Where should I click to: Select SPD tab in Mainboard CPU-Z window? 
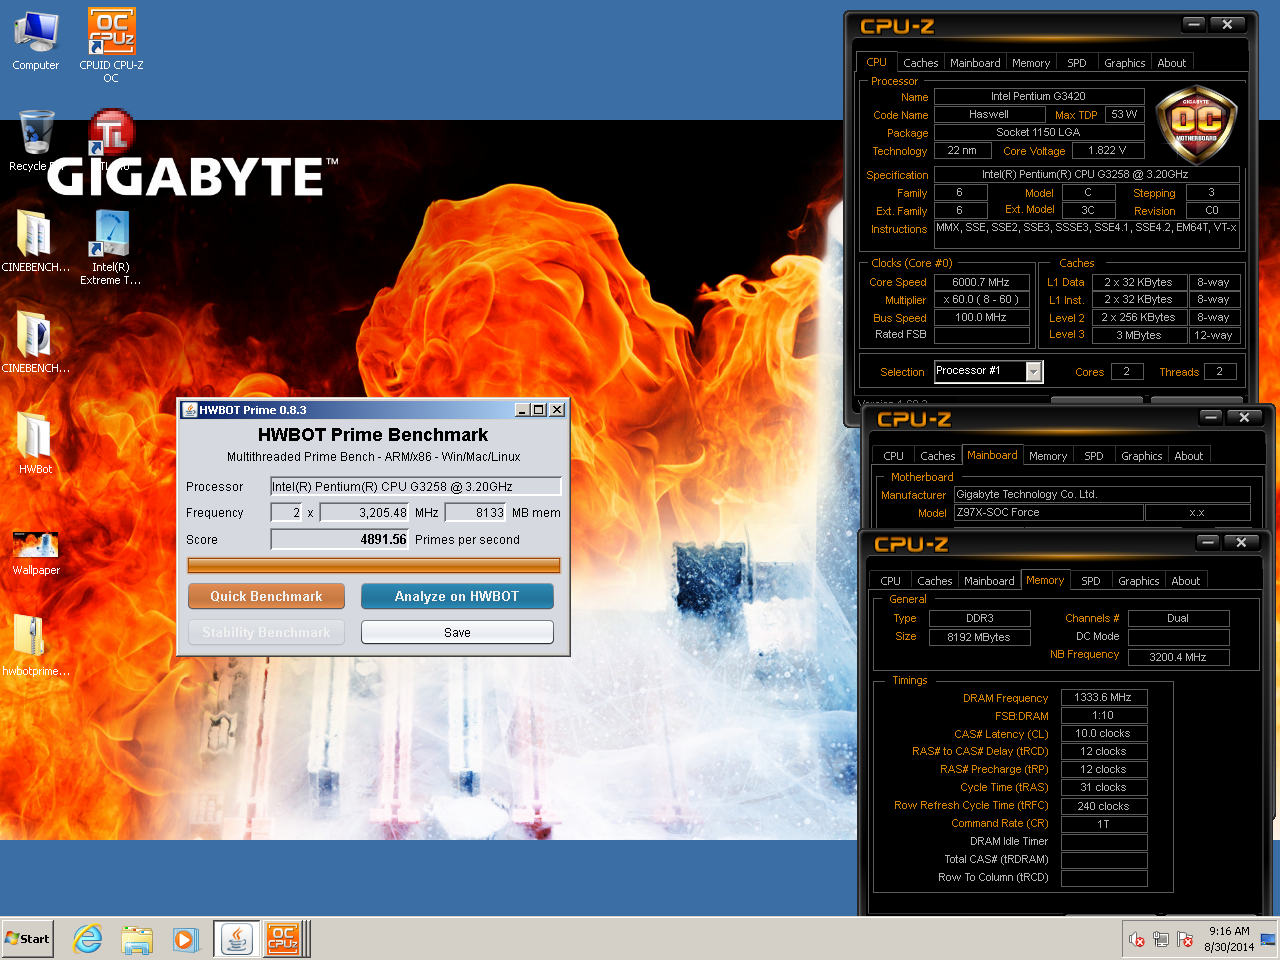1094,456
